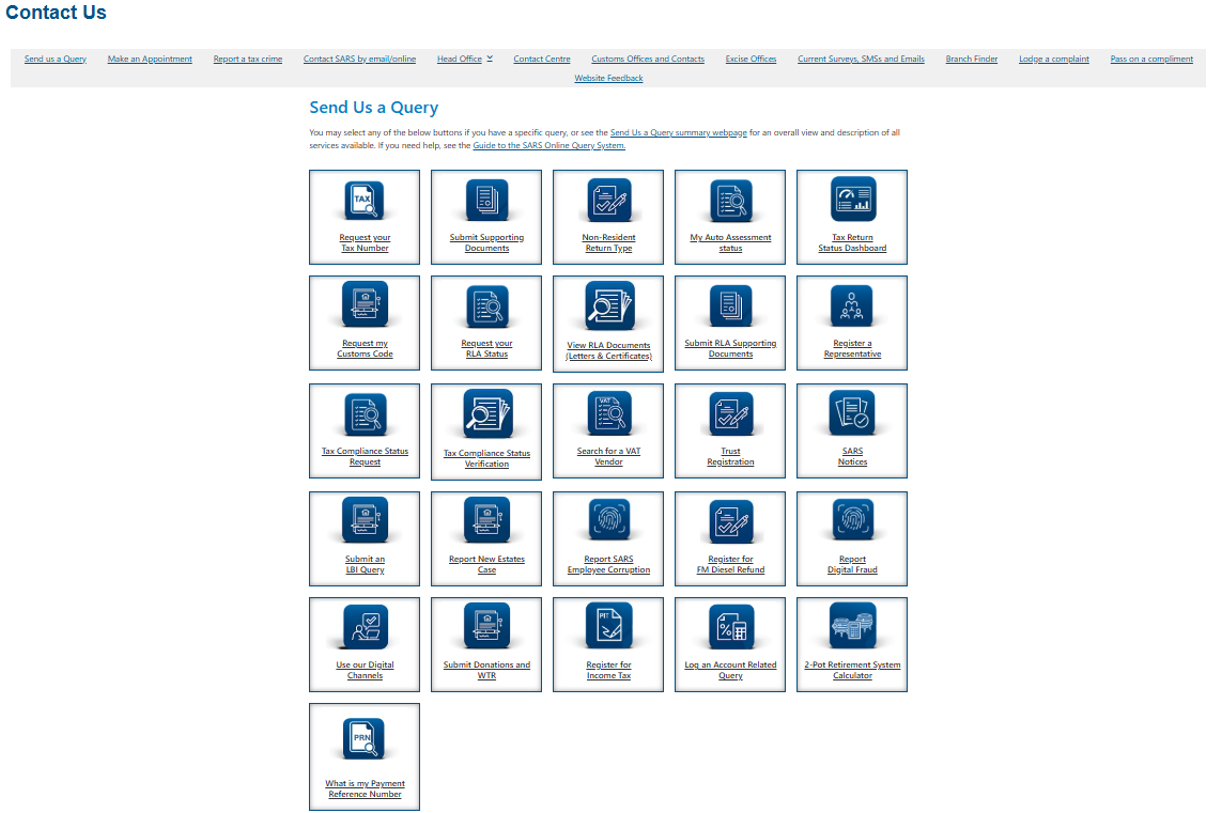The width and height of the screenshot is (1212, 813).
Task: Click the Log an Account Related Query icon
Action: [731, 627]
